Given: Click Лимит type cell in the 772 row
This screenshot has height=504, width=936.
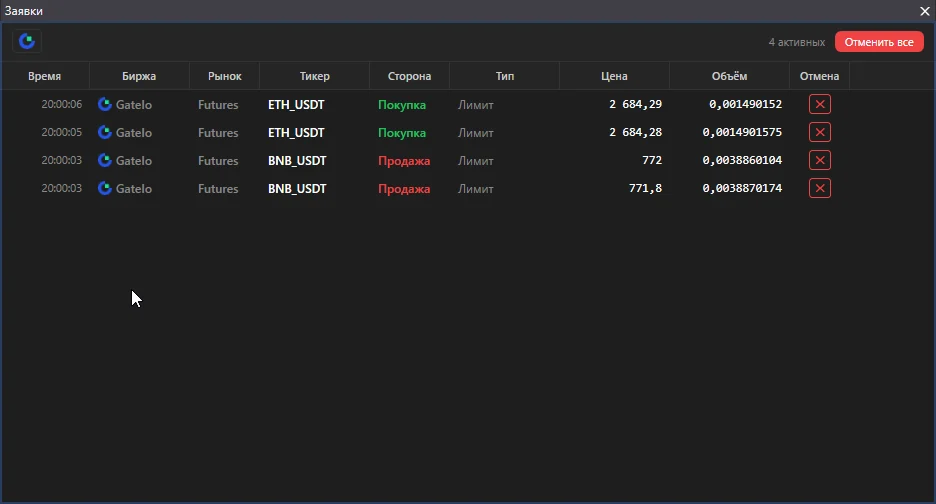Looking at the screenshot, I should 476,161.
